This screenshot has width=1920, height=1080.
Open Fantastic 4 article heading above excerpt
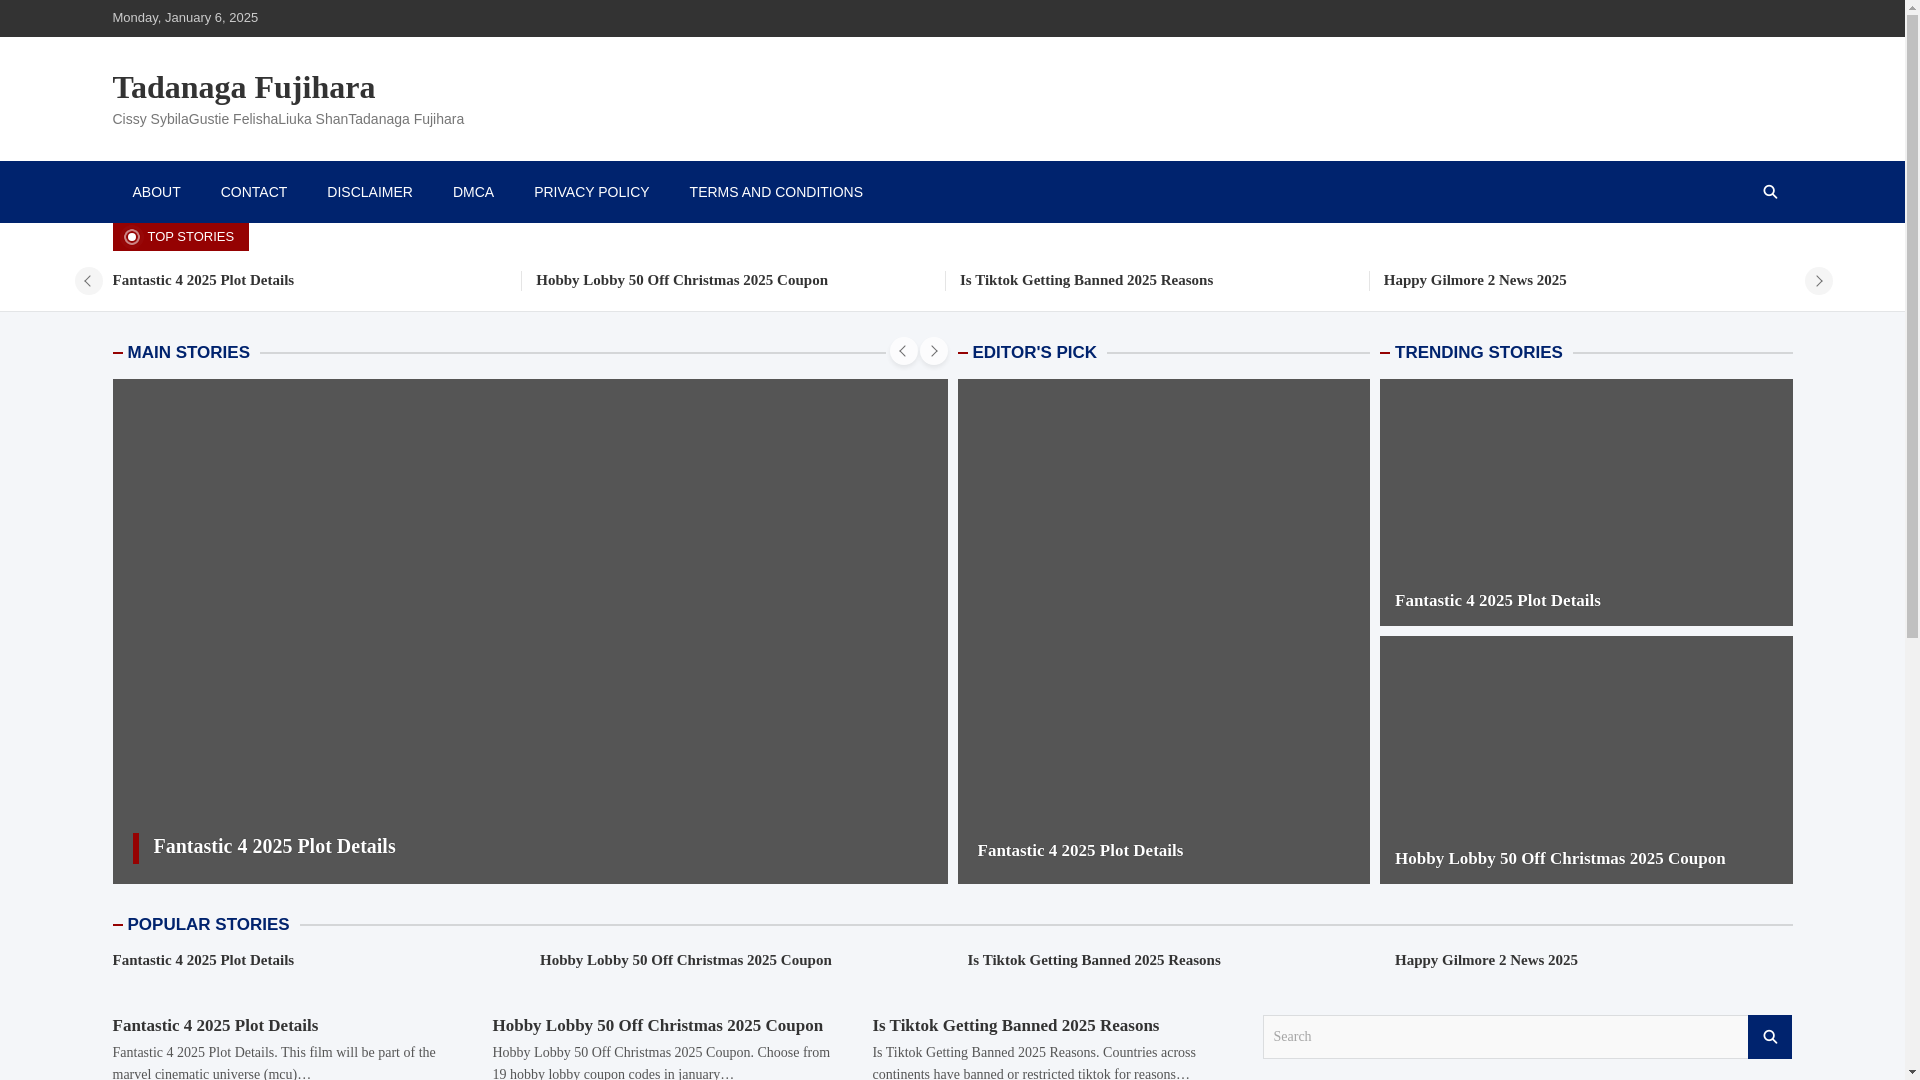(x=215, y=1026)
